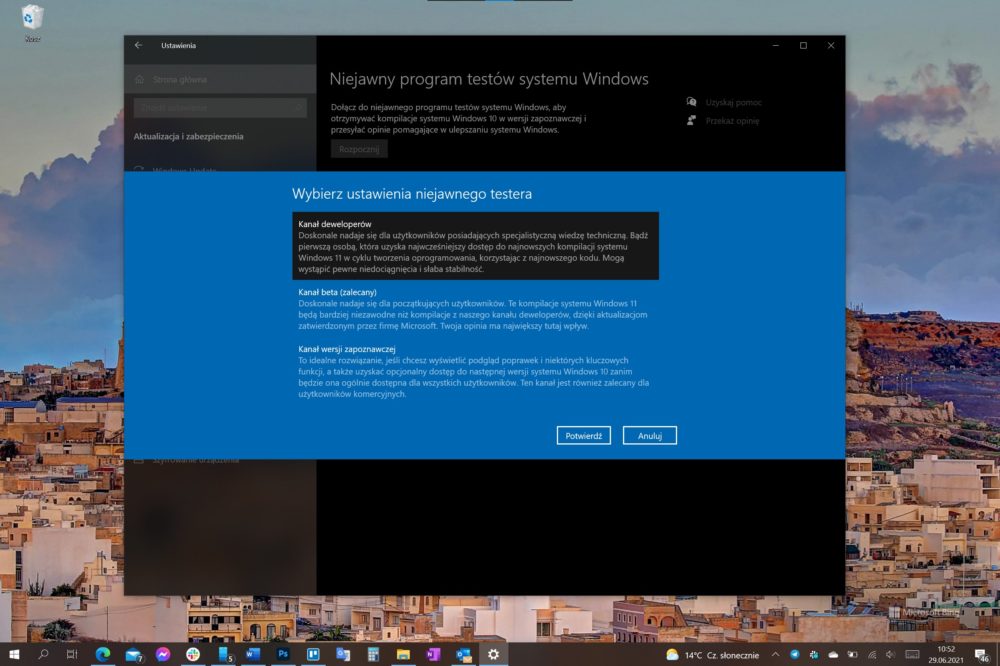Screen dimensions: 1000x666
Task: Click the Aktualizacja i zabezpieczenia sidebar heading
Action: (x=189, y=137)
